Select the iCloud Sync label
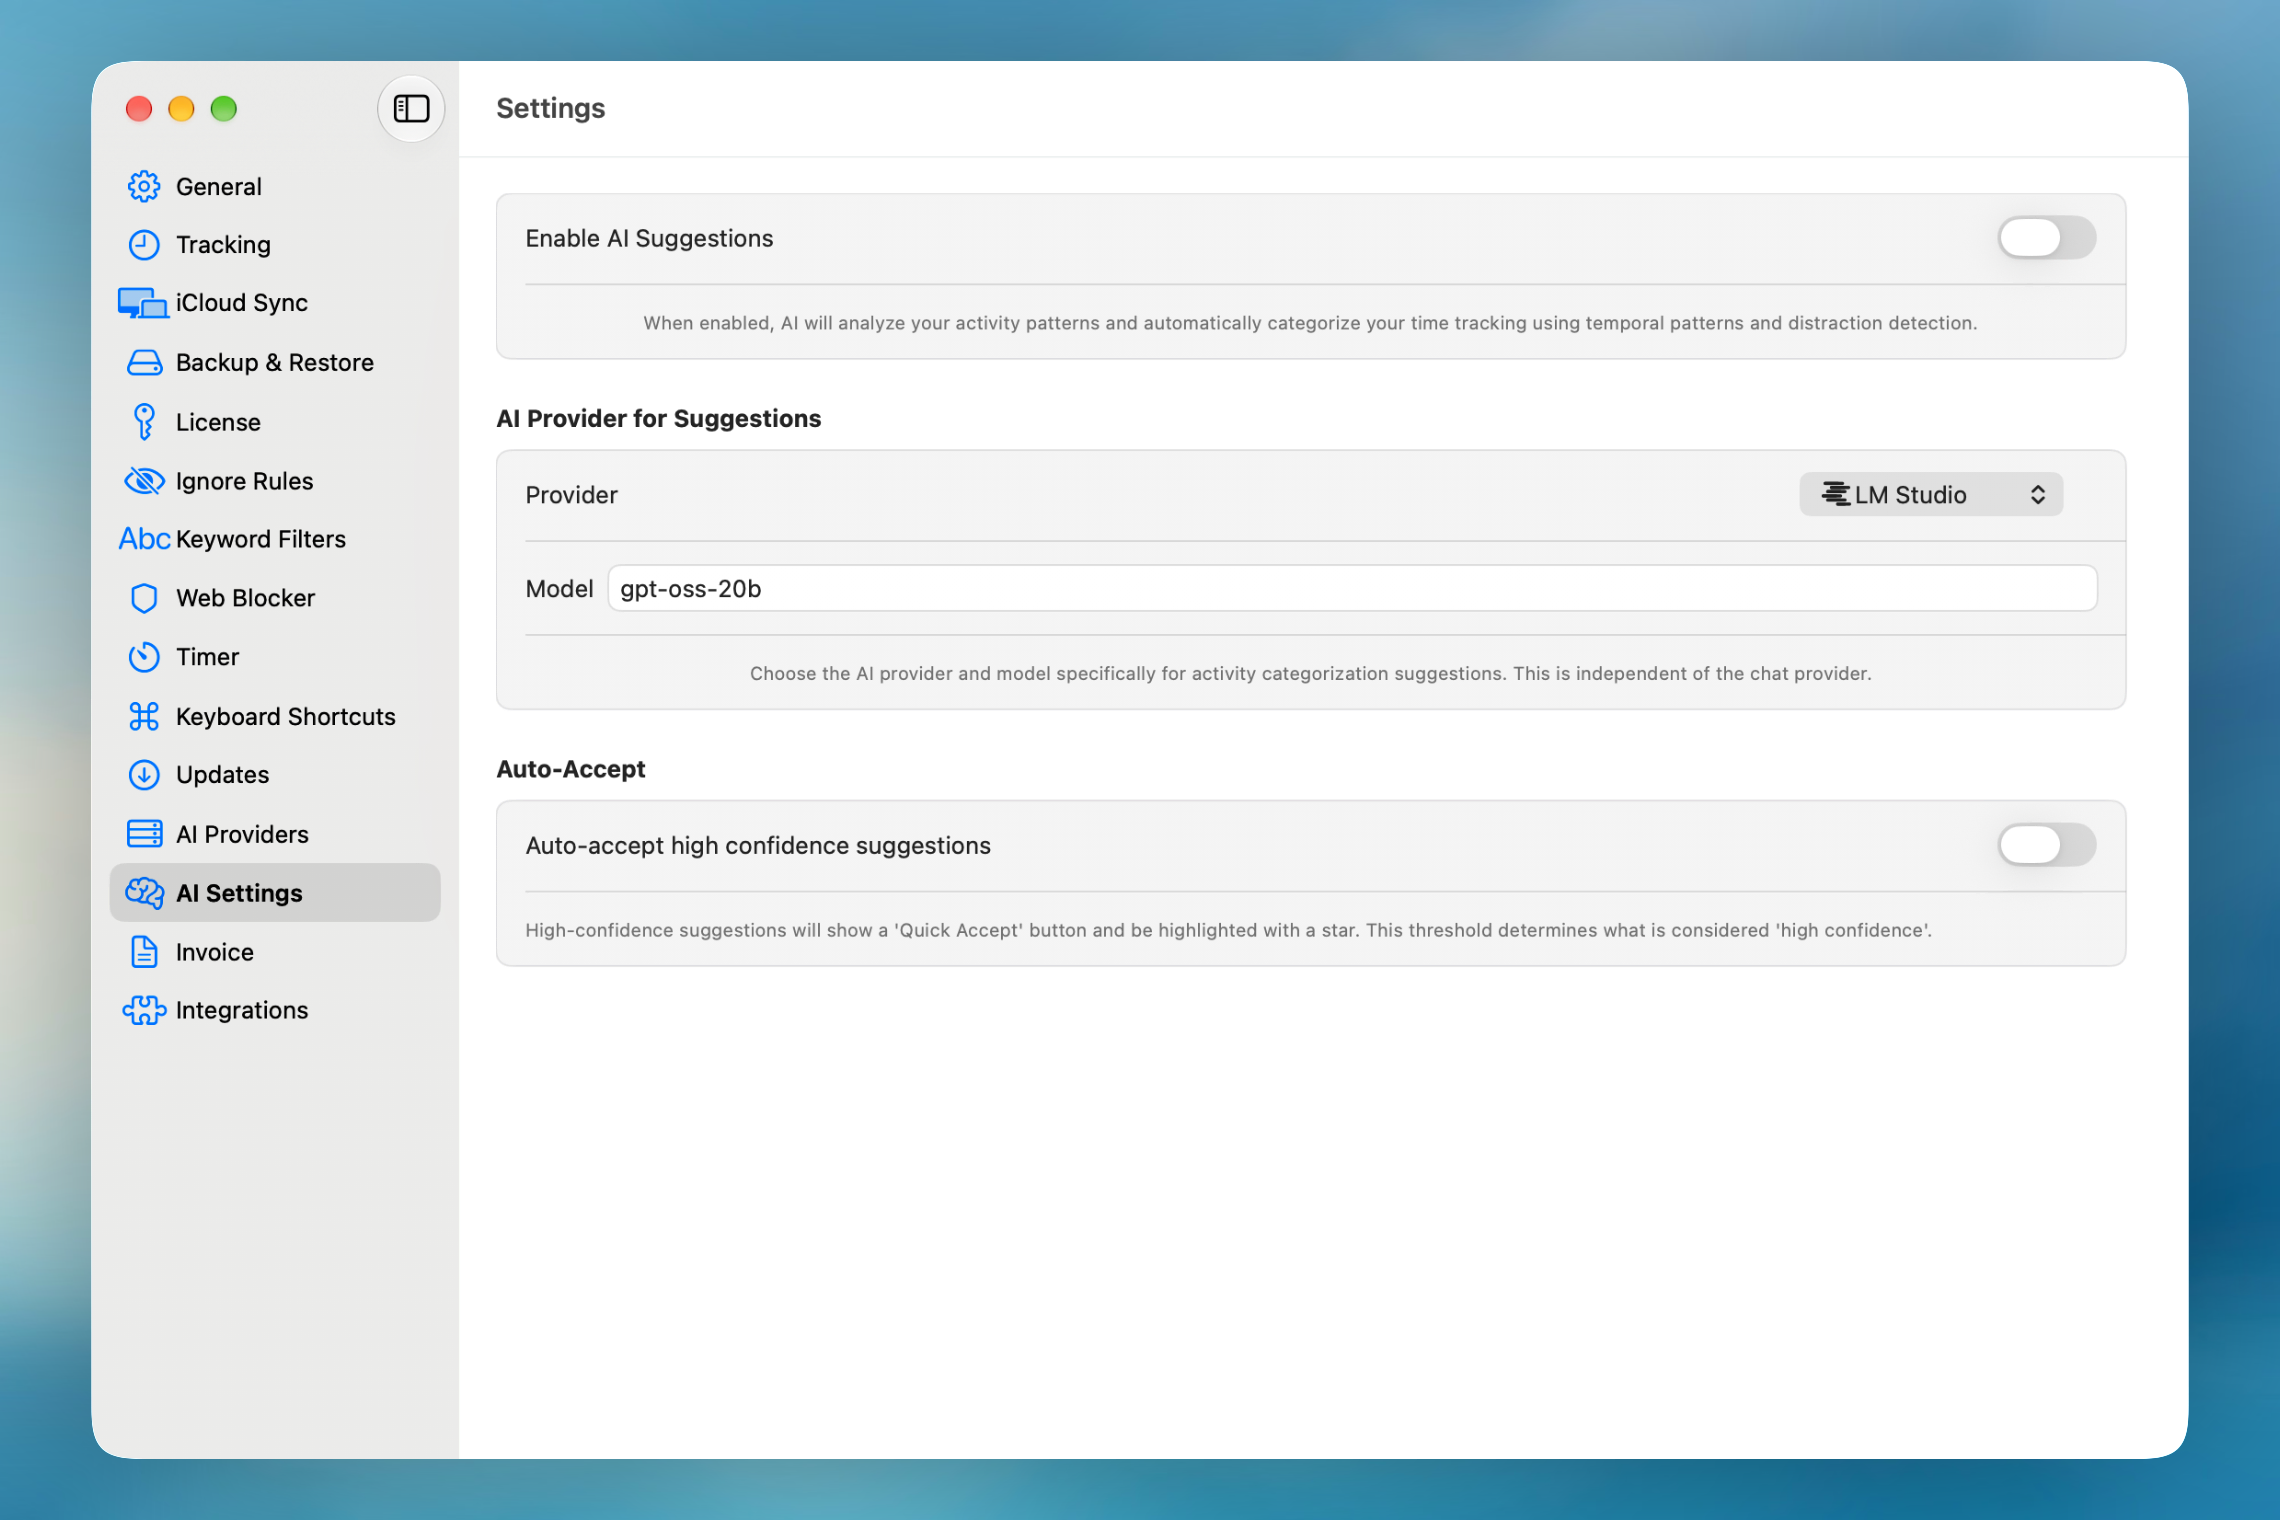This screenshot has width=2280, height=1520. coord(242,303)
